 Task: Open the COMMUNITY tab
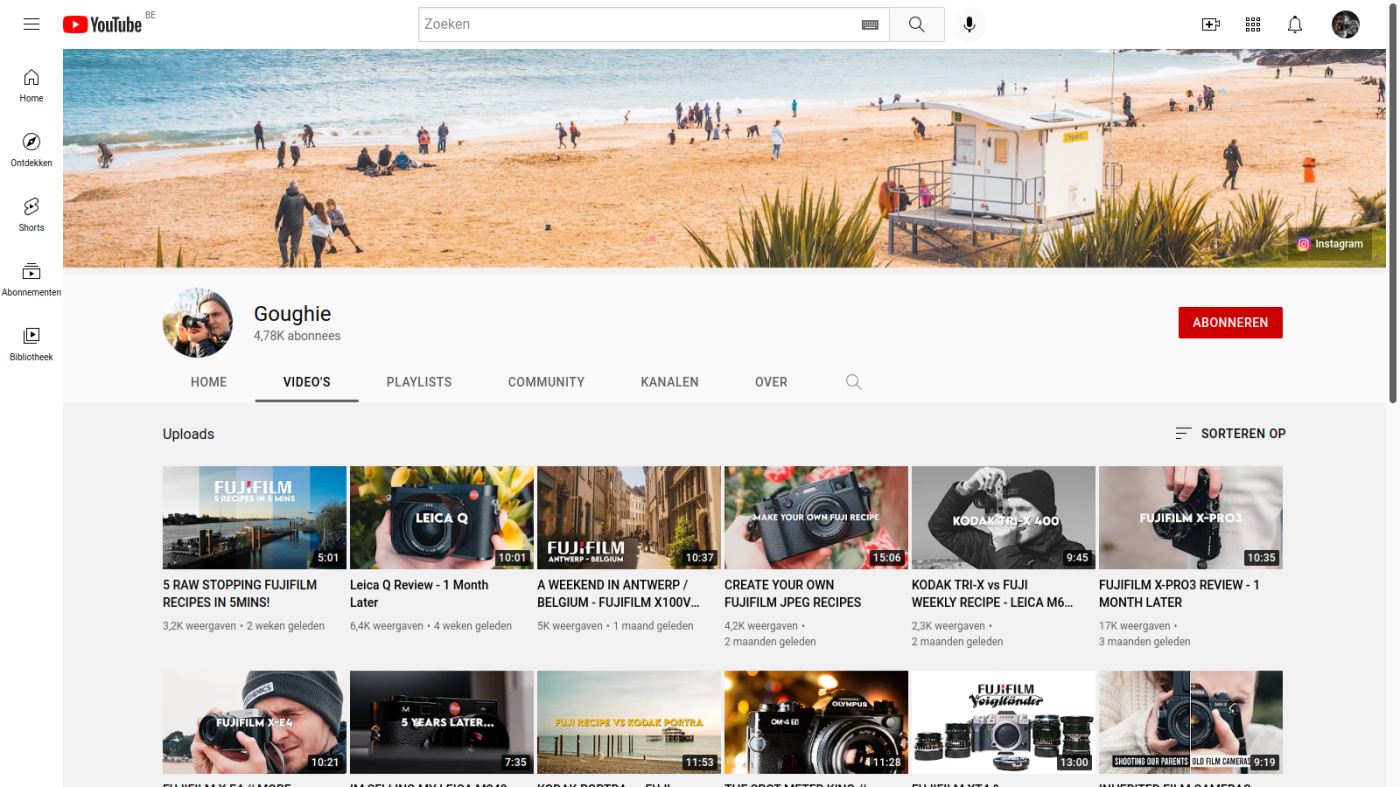(546, 382)
